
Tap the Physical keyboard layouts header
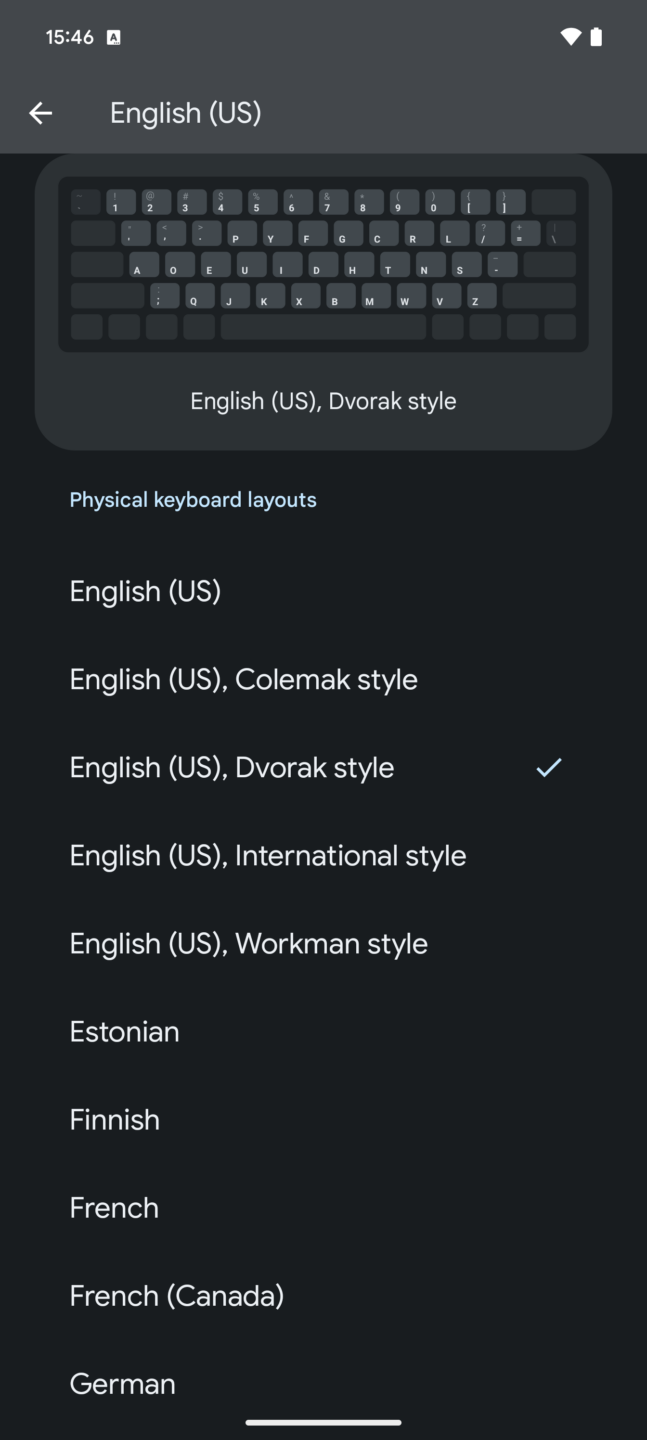tap(193, 500)
